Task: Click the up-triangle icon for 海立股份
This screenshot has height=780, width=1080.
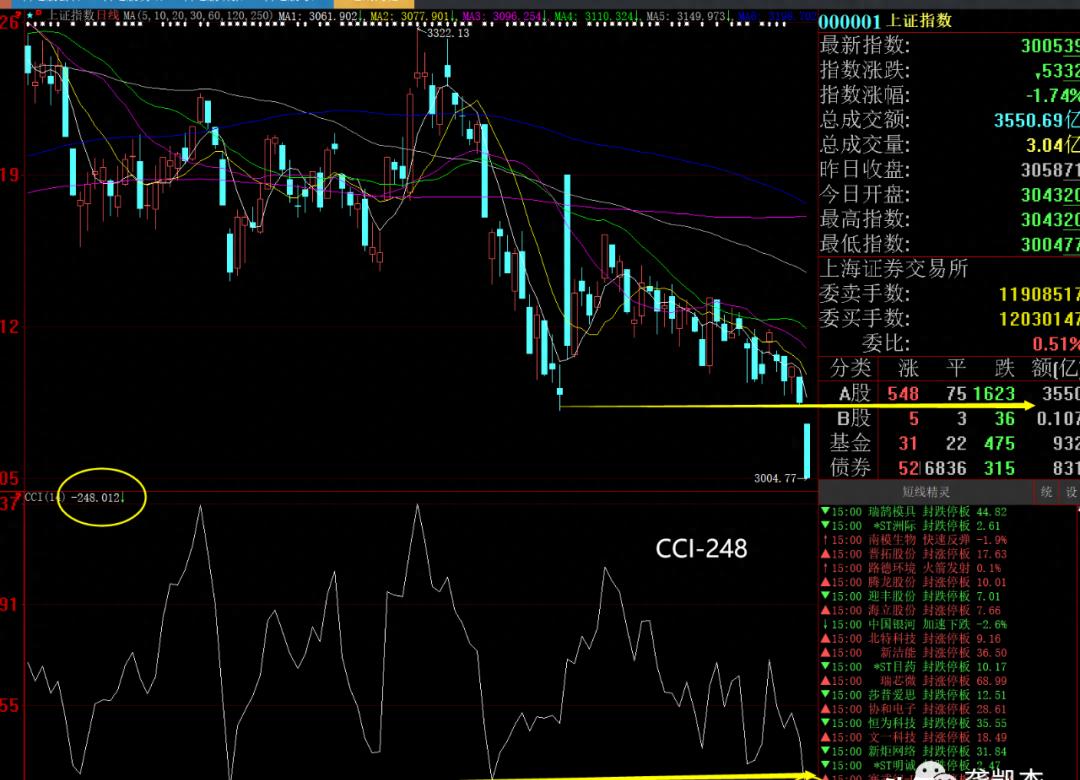Action: (x=824, y=610)
